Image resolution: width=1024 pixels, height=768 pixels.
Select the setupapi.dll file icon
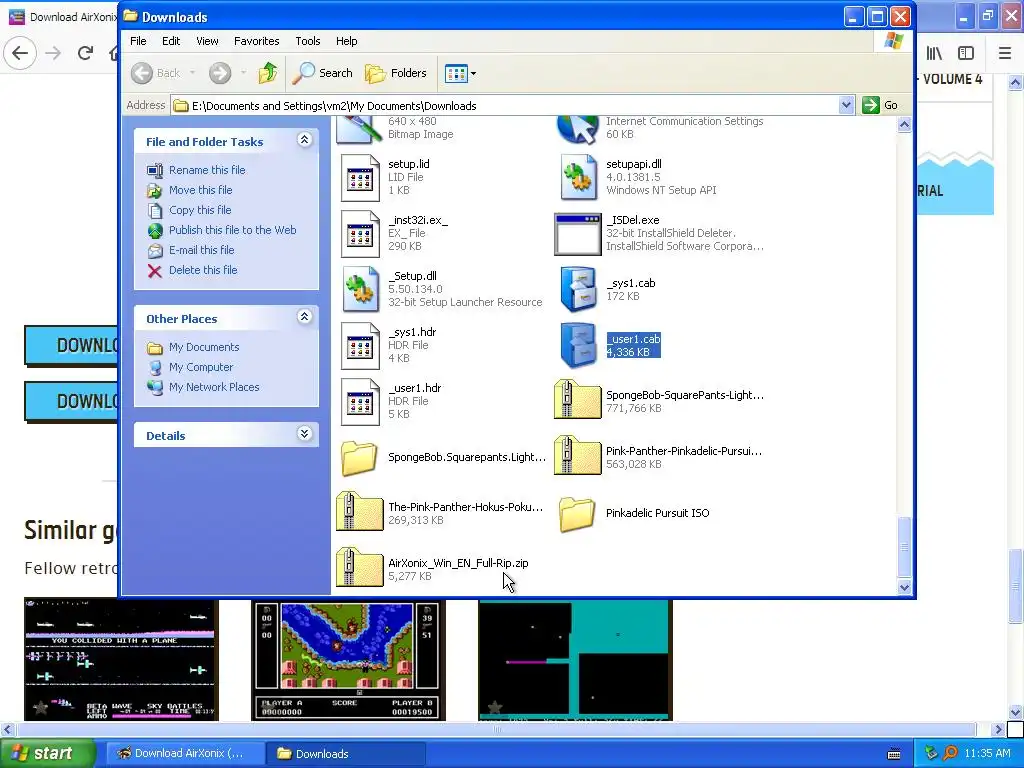point(577,178)
